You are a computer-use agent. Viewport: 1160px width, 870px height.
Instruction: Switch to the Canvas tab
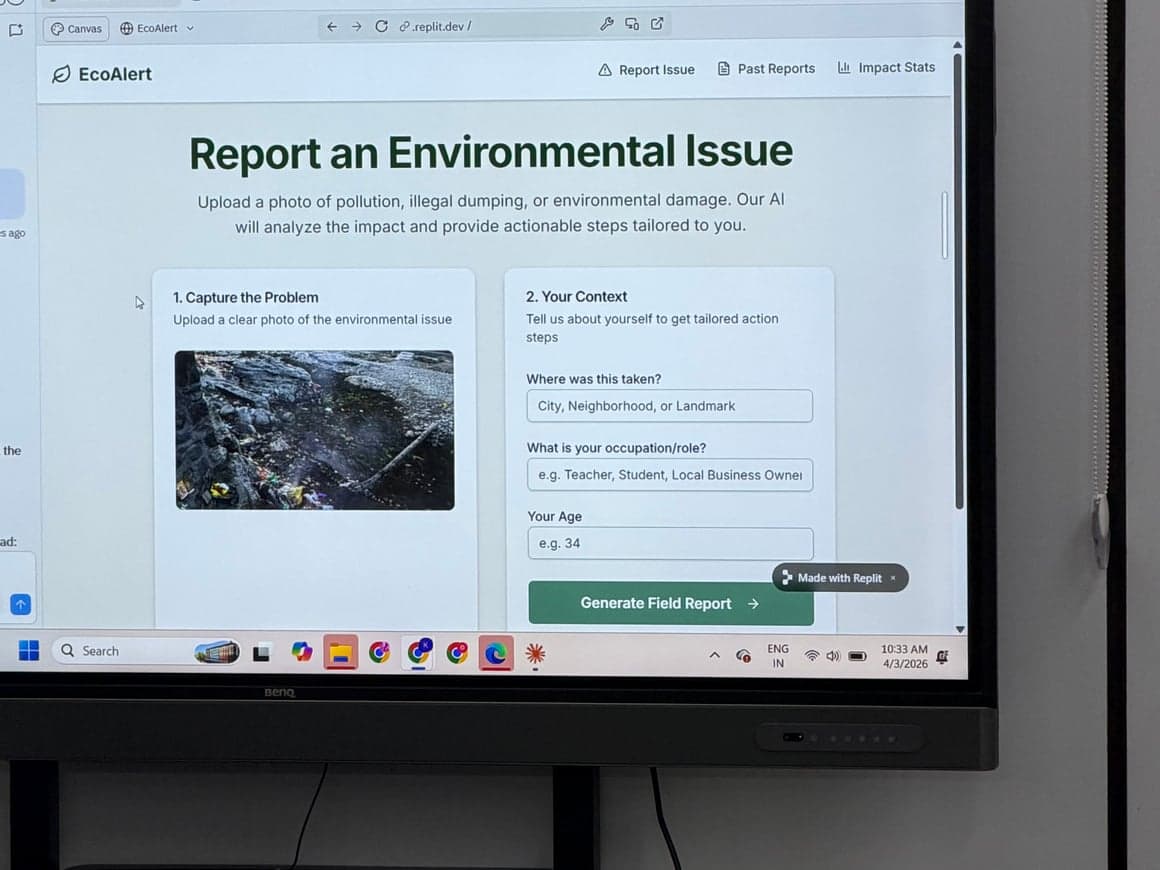coord(75,28)
